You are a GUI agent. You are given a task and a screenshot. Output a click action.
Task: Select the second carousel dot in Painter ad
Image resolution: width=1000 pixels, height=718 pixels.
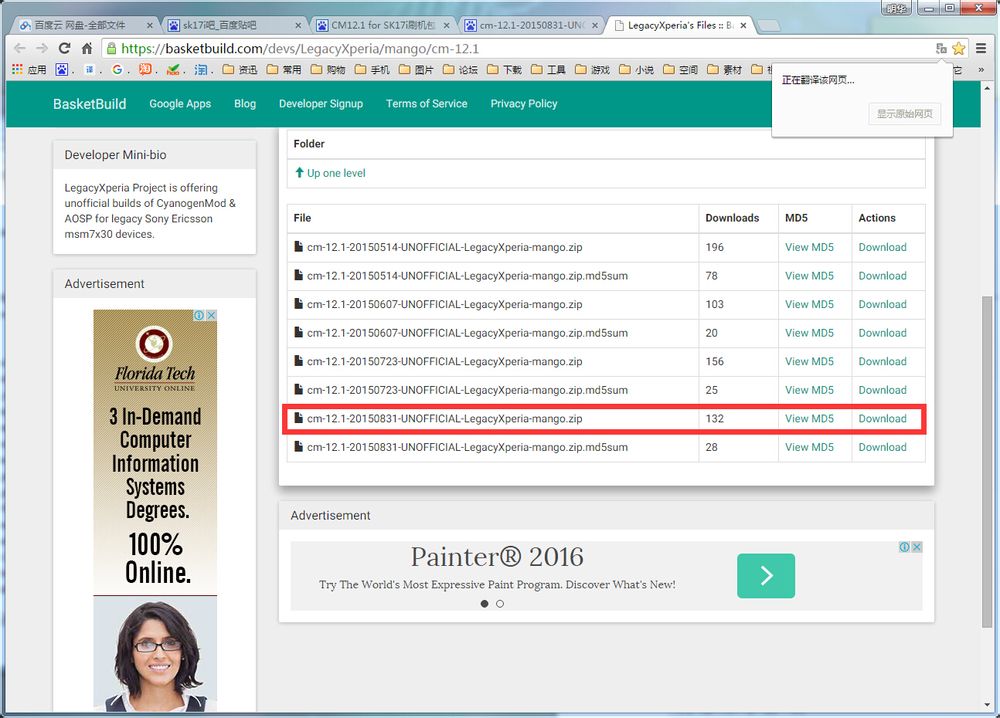500,604
